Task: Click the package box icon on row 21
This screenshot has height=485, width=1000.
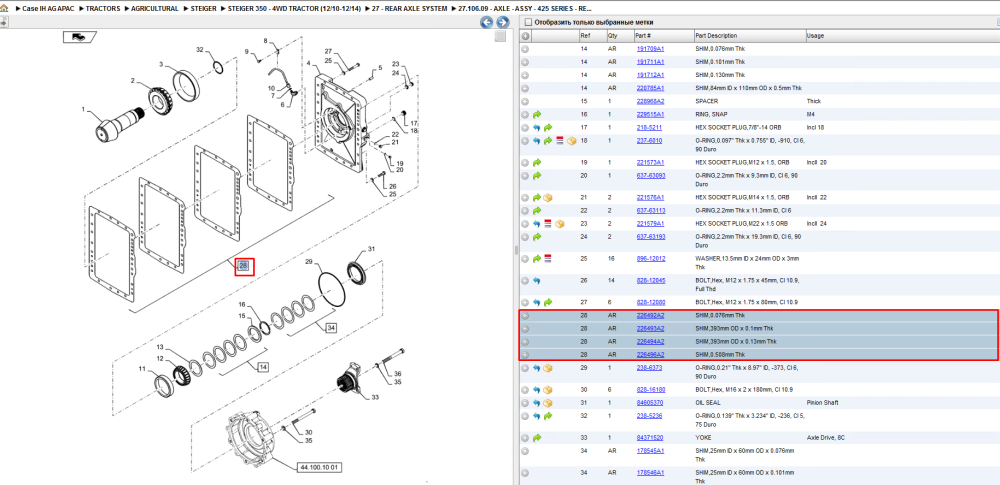Action: [548, 198]
